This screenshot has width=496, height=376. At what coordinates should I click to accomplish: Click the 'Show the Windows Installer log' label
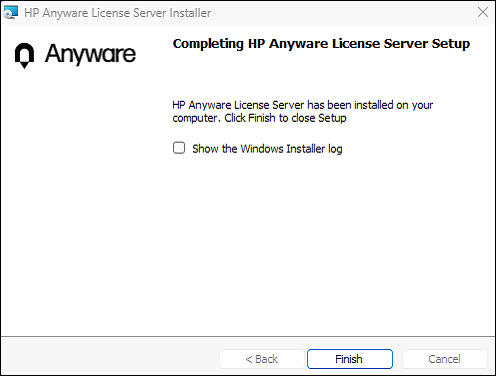coord(267,149)
